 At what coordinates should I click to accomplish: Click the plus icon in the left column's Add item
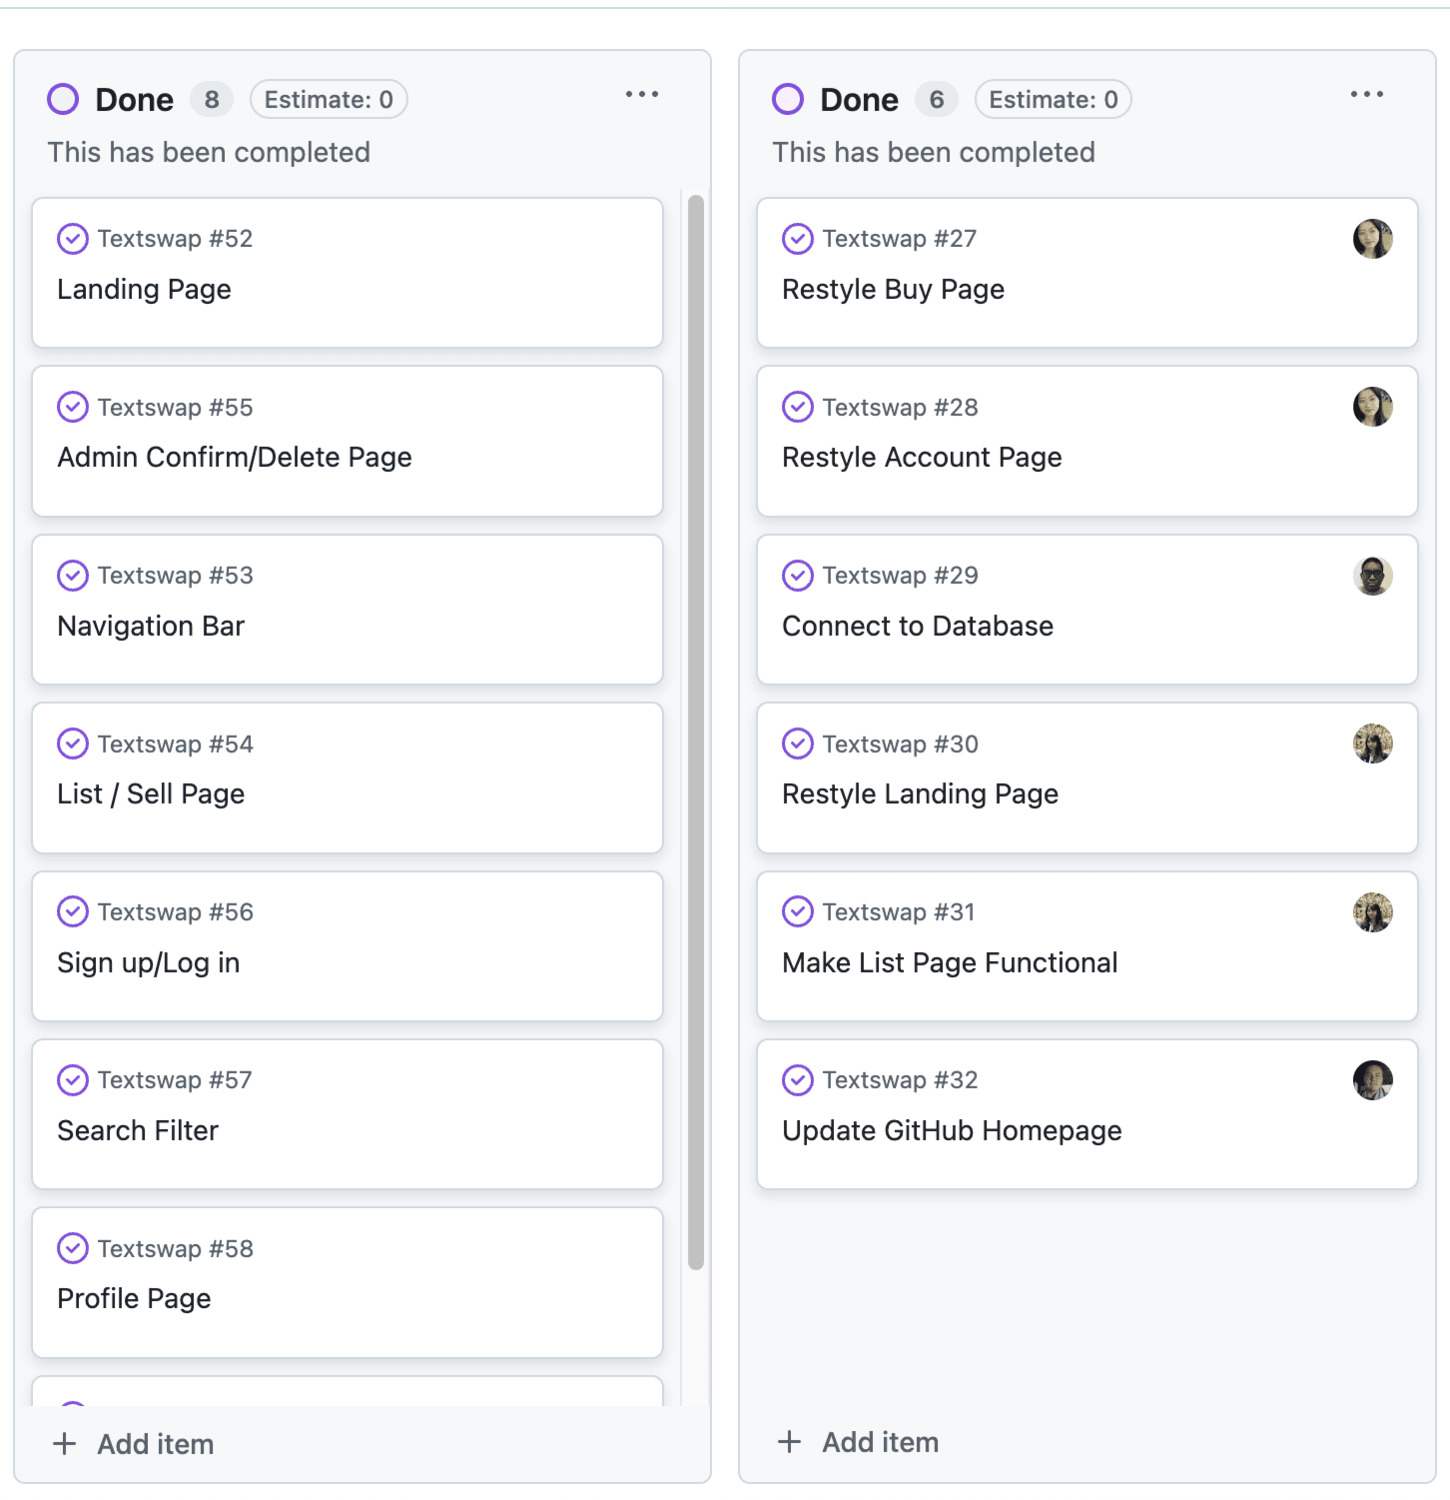65,1443
